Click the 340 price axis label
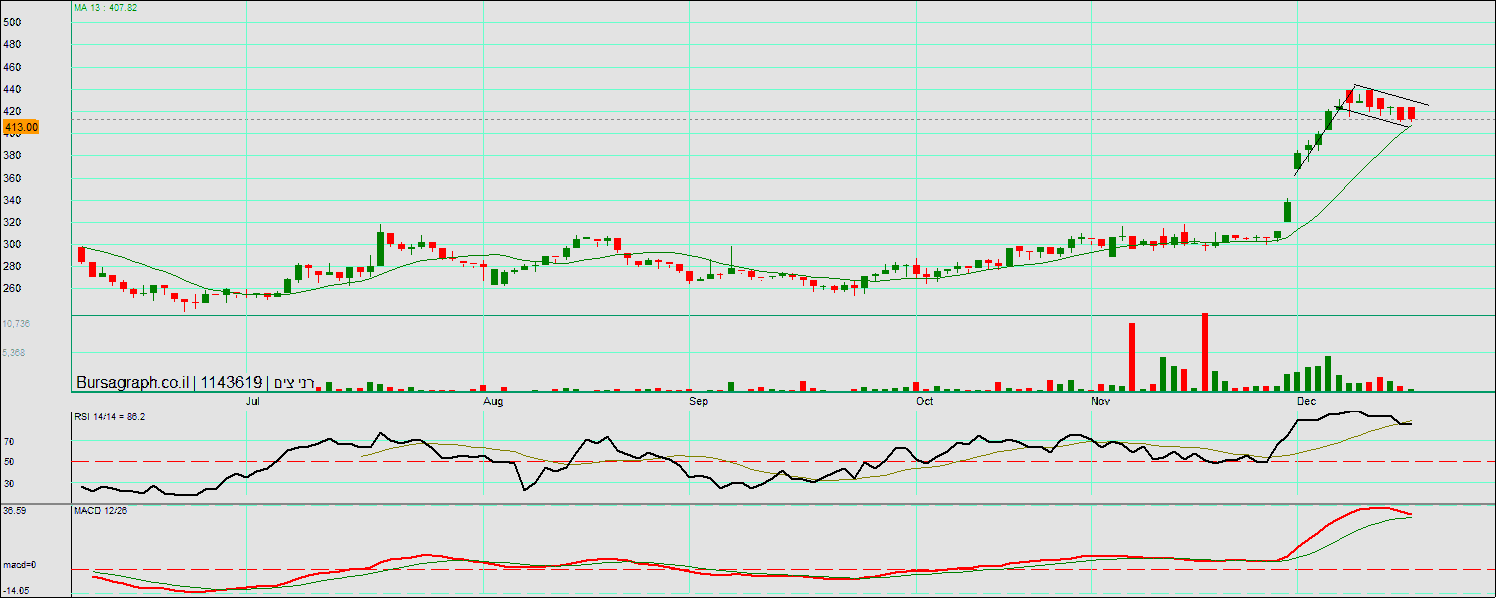1496x598 pixels. [x=12, y=200]
